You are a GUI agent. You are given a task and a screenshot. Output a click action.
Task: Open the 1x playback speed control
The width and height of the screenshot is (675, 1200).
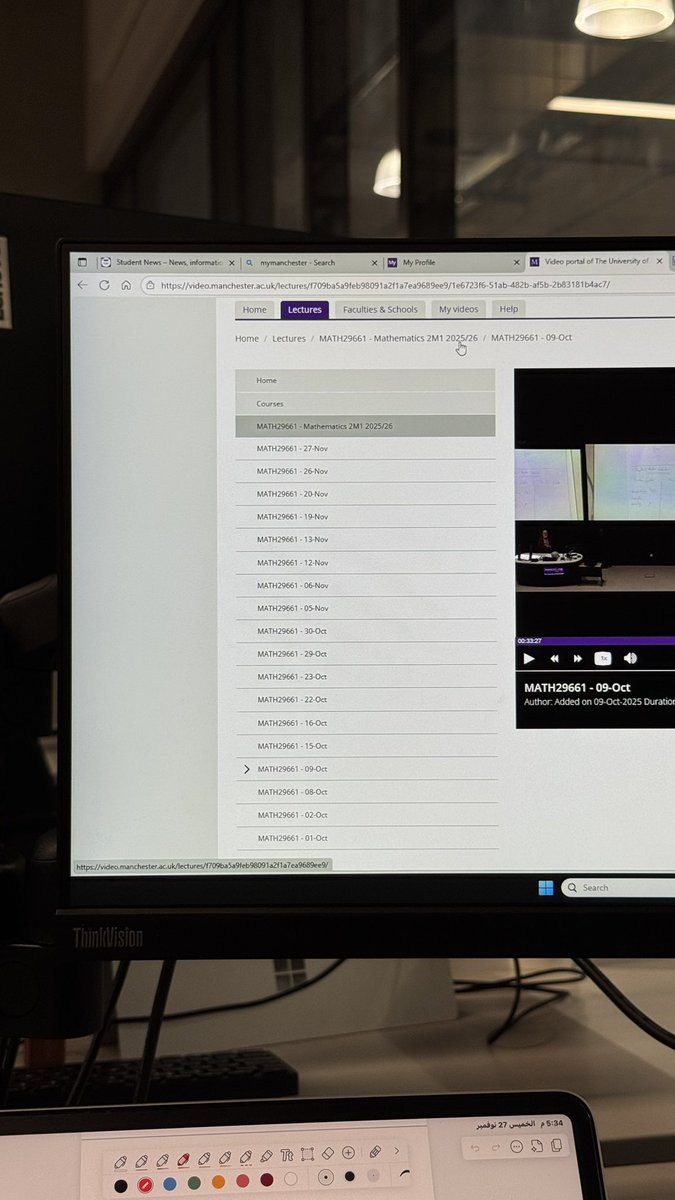[x=603, y=658]
